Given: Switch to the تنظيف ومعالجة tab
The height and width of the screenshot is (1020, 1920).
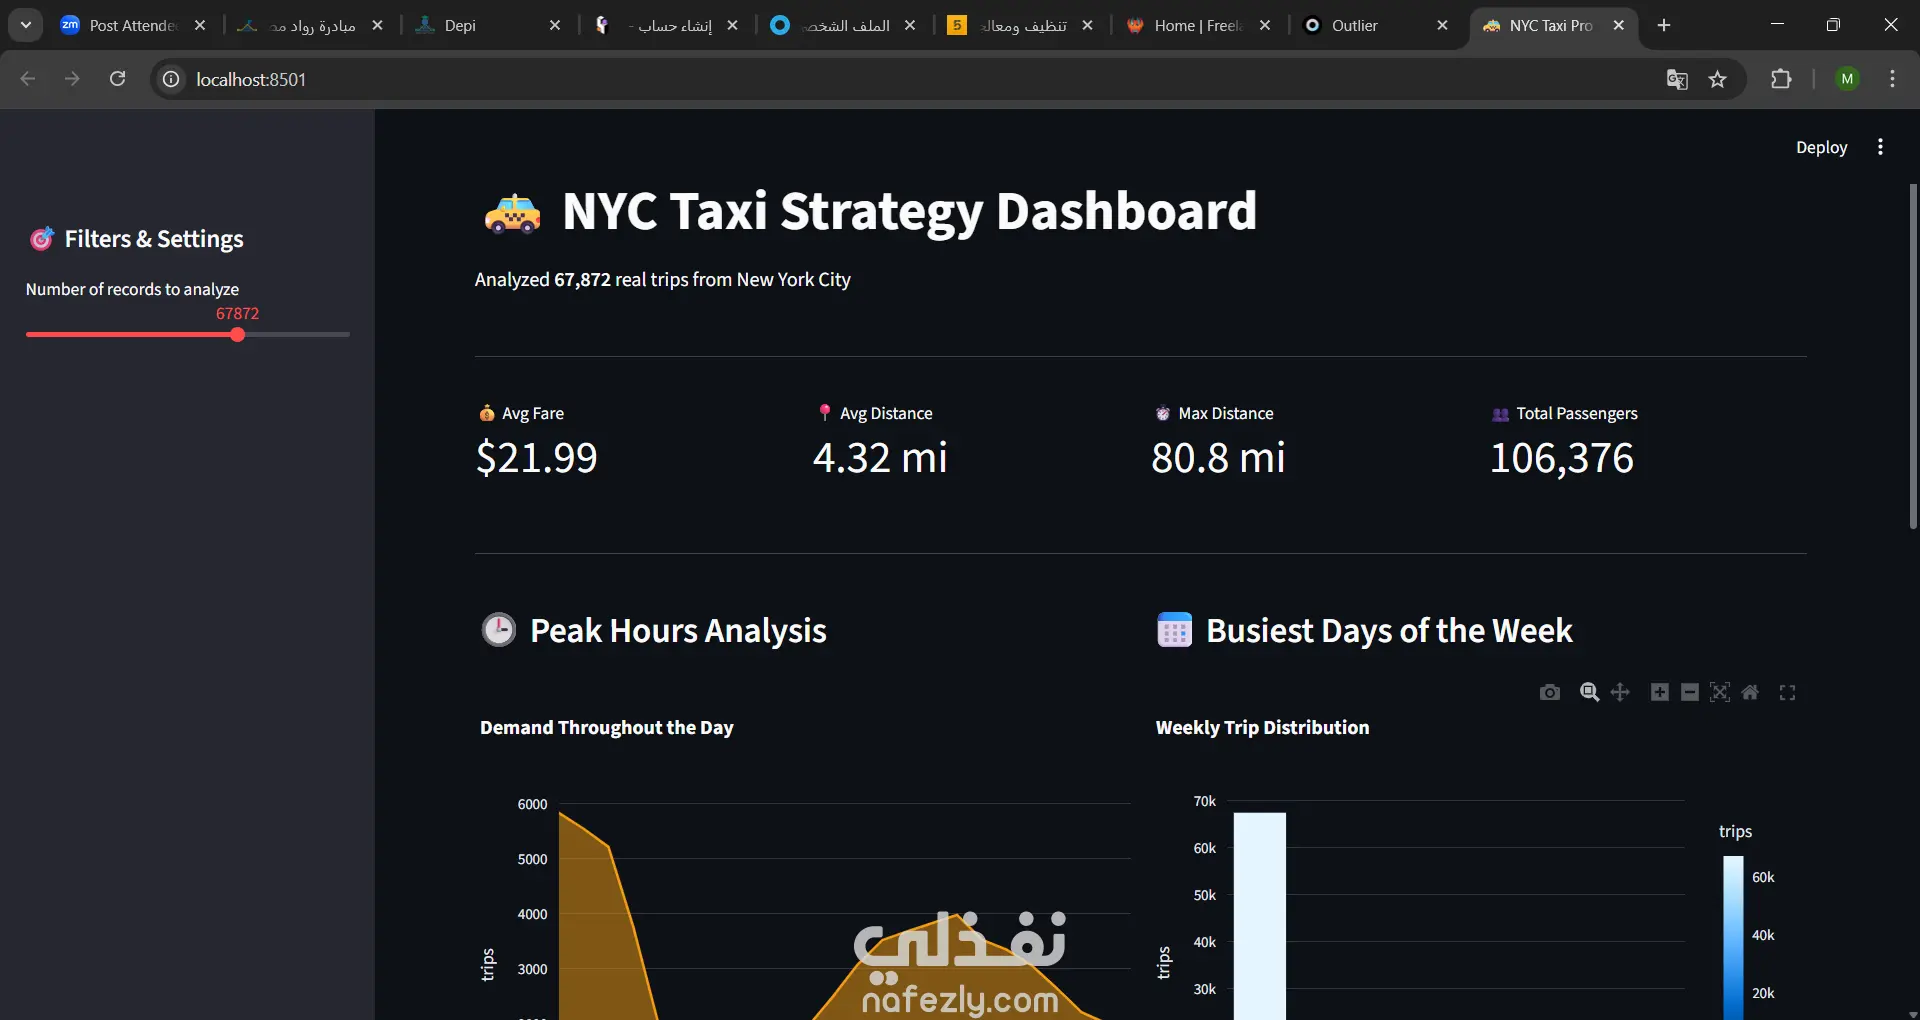Looking at the screenshot, I should tap(1020, 25).
